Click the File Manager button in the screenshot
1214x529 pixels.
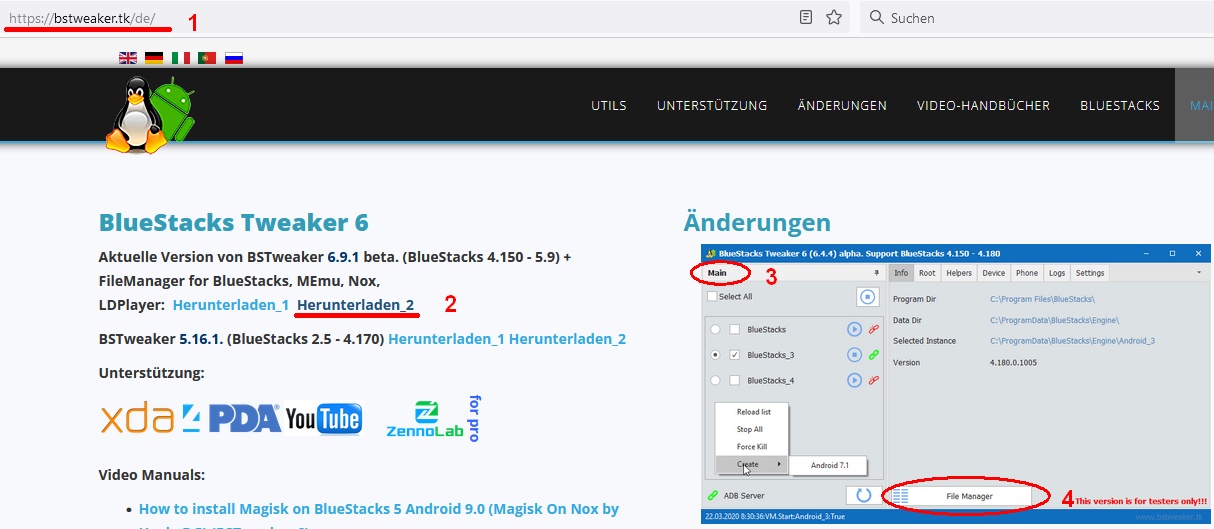(x=970, y=495)
